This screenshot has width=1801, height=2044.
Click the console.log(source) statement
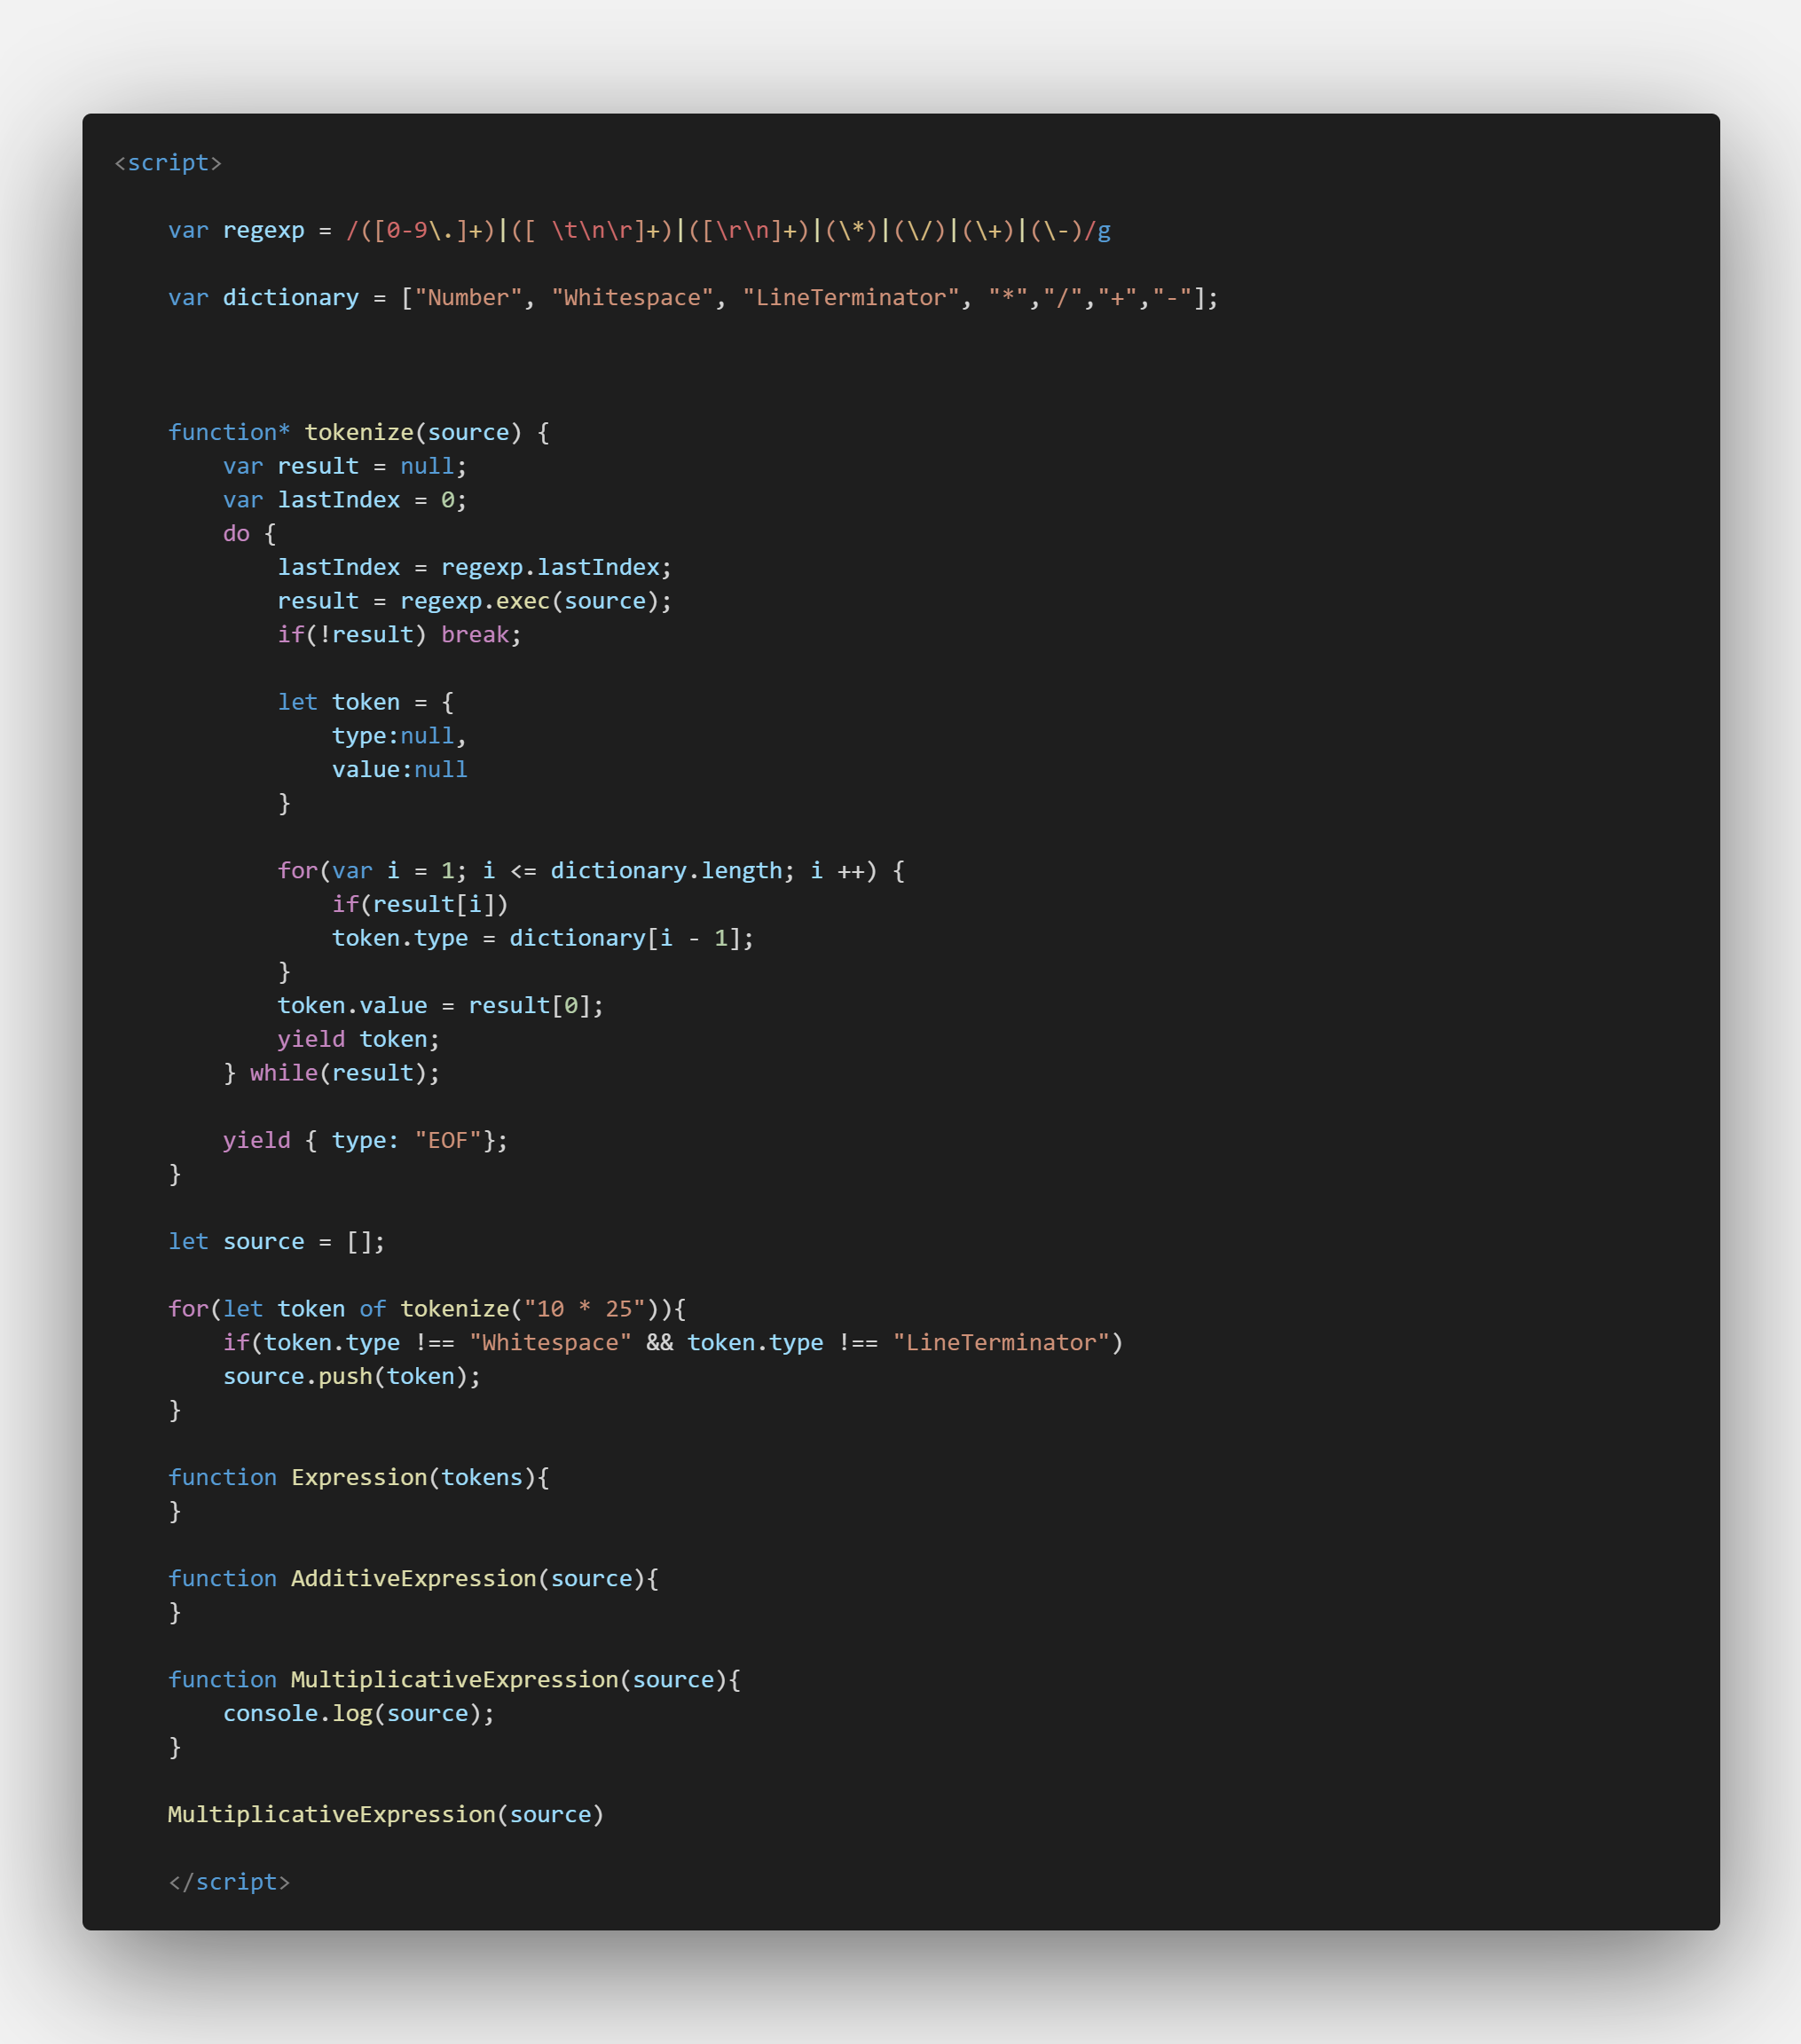[x=358, y=1714]
